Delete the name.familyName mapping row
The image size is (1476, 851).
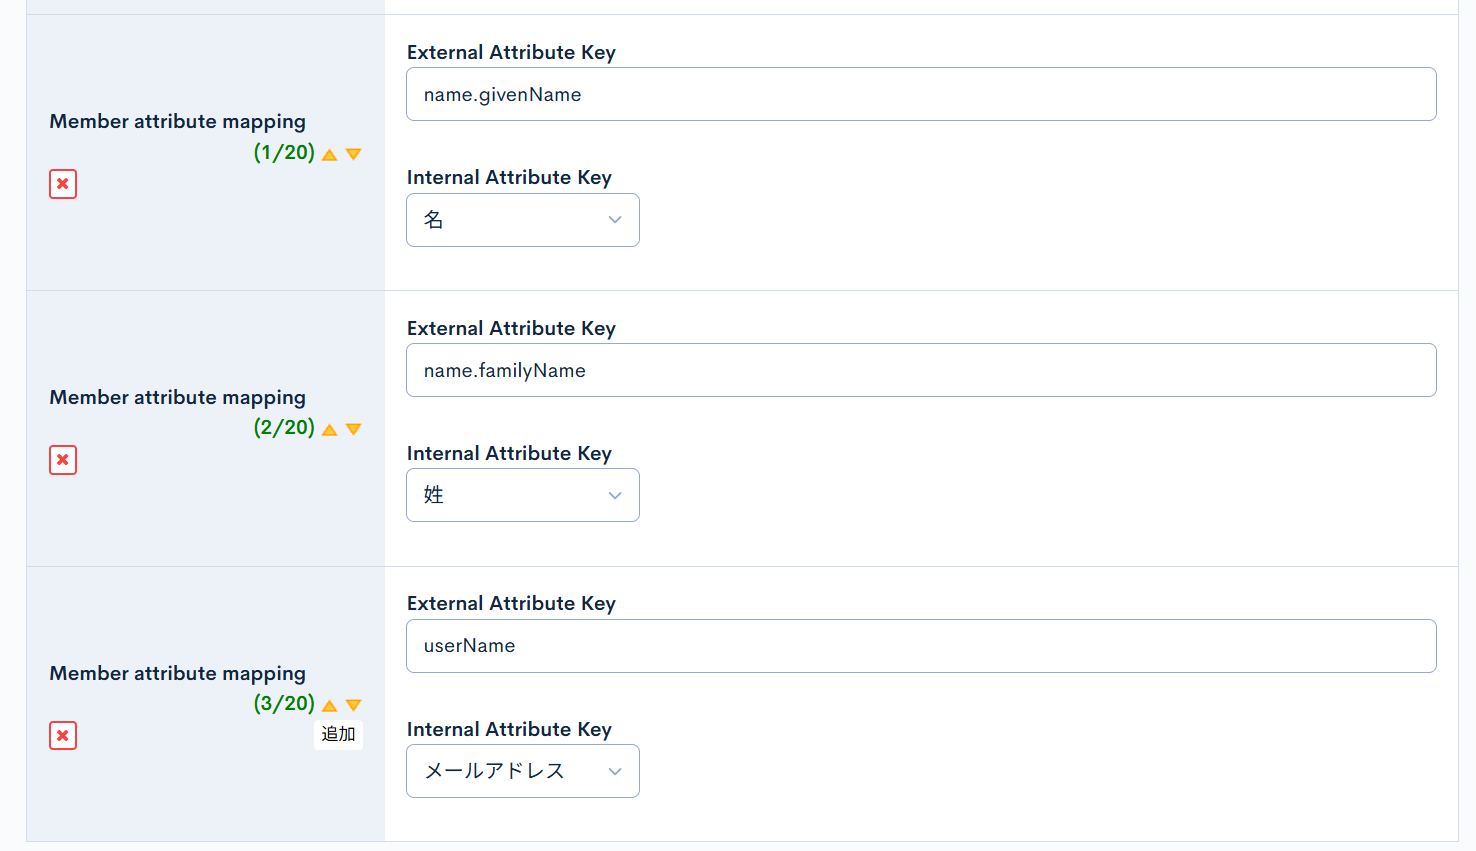[62, 460]
